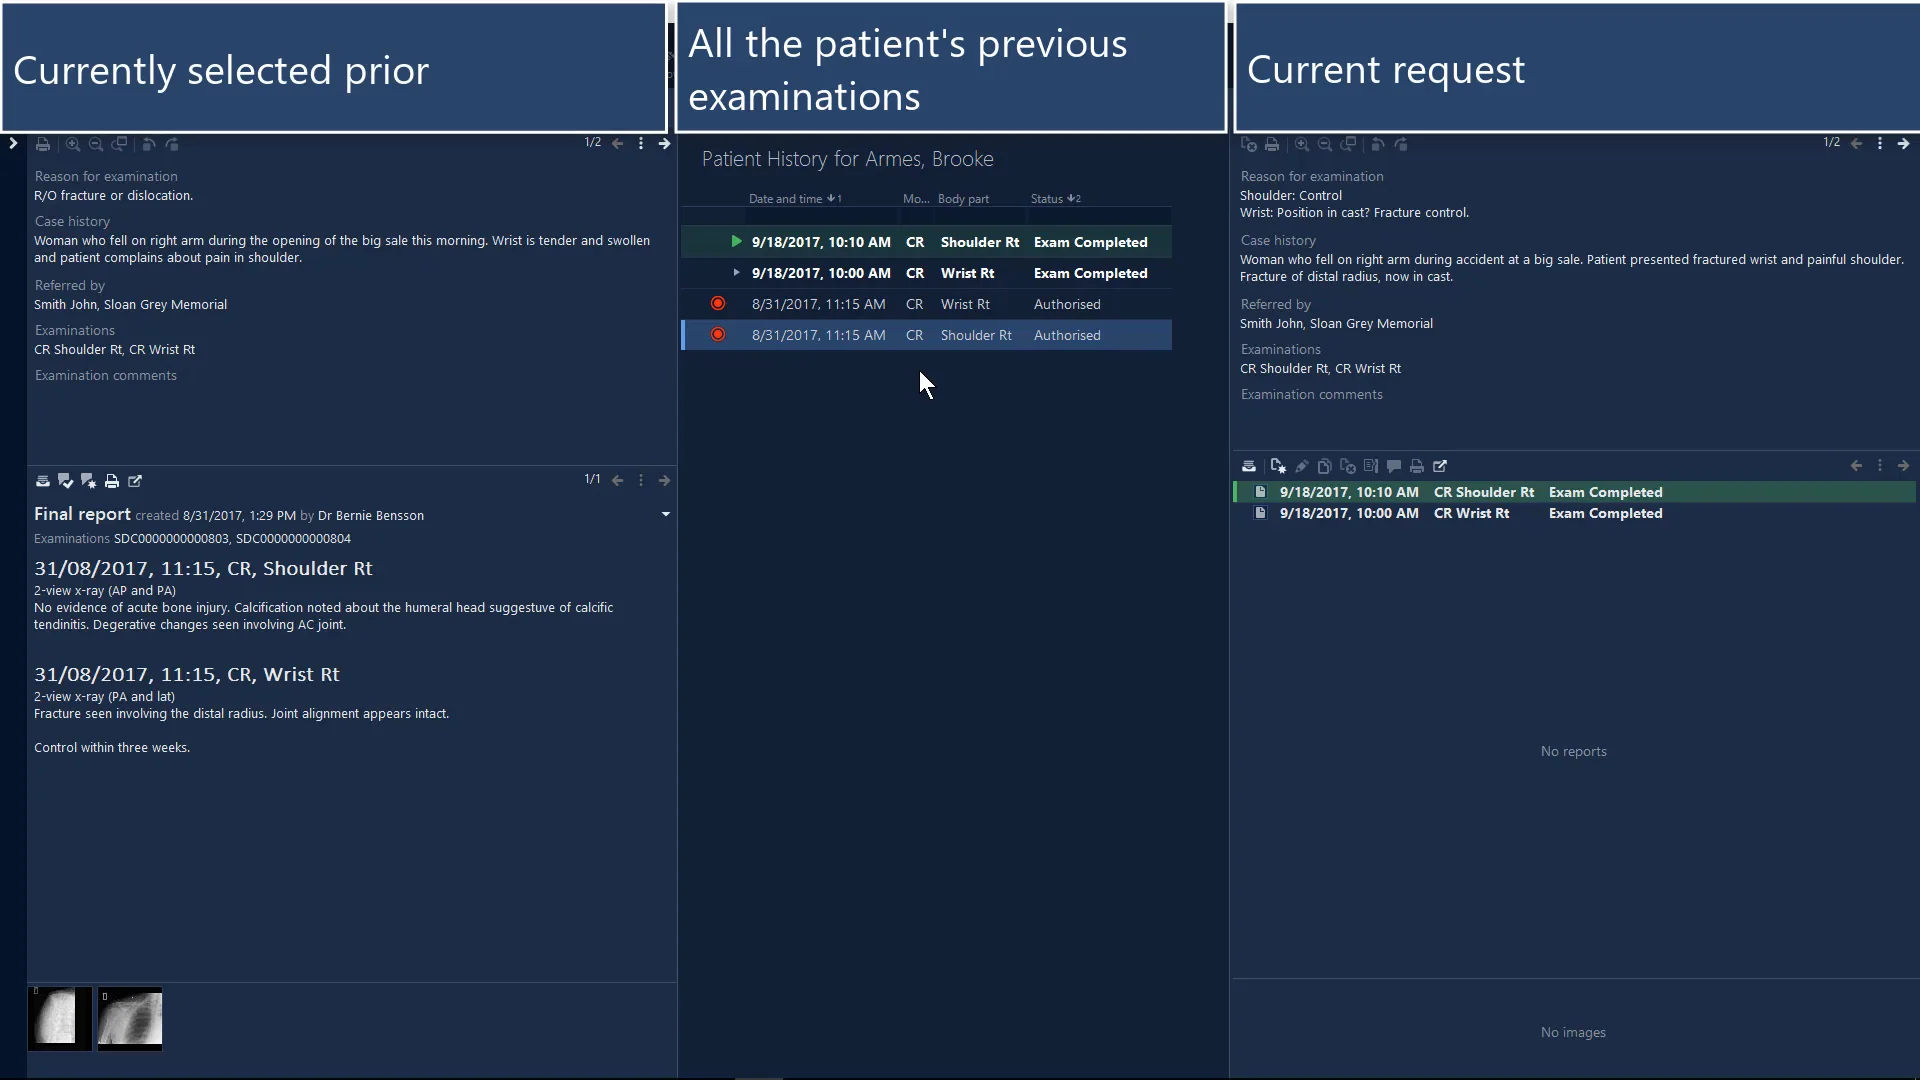Click green play marker on 9/18 Shoulder Rt row

(x=736, y=242)
